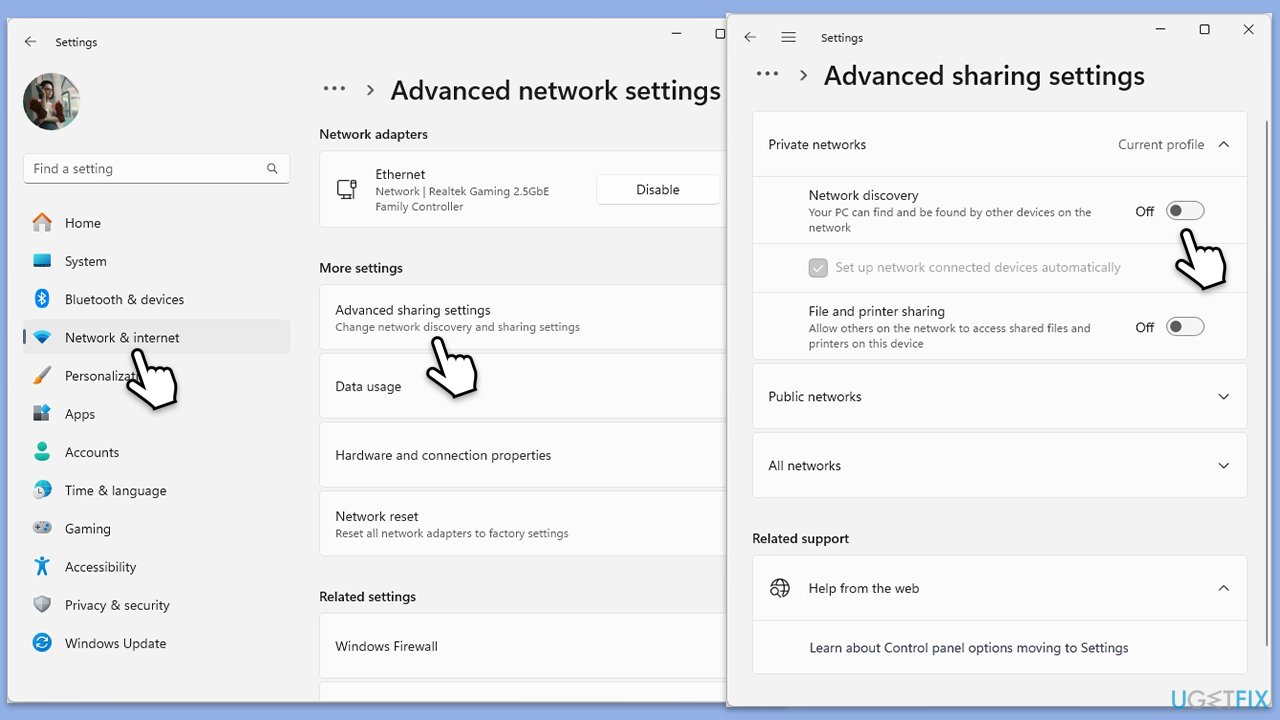Viewport: 1280px width, 720px height.
Task: Expand the Public networks section
Action: point(1000,397)
